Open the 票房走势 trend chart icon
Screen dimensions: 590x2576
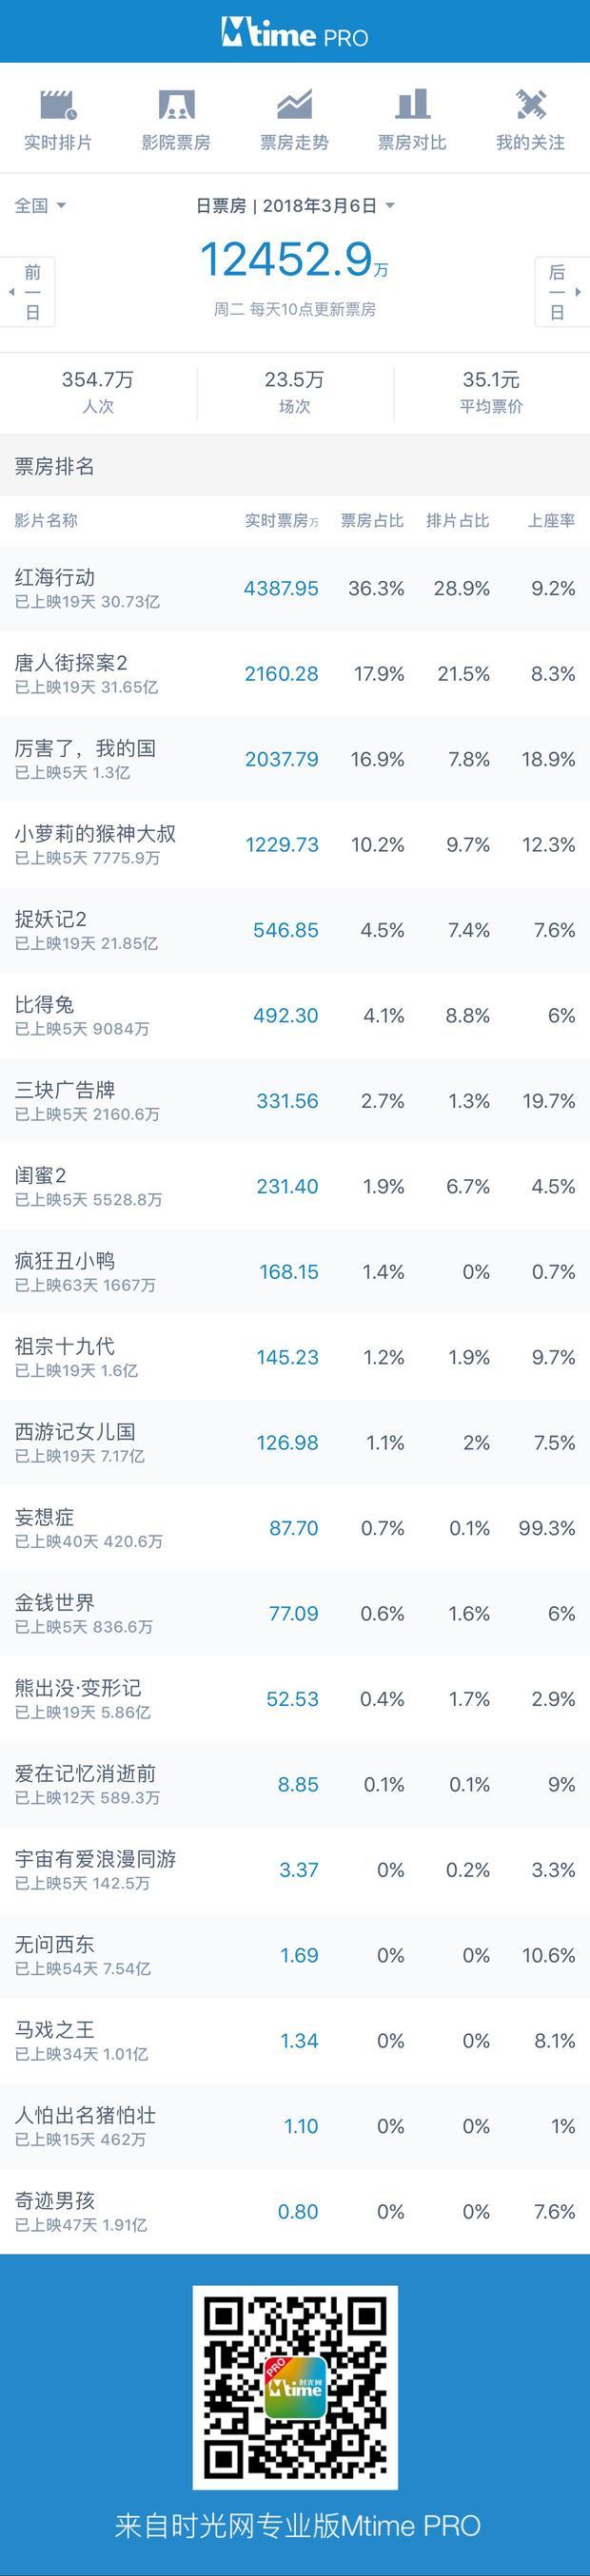pos(294,105)
